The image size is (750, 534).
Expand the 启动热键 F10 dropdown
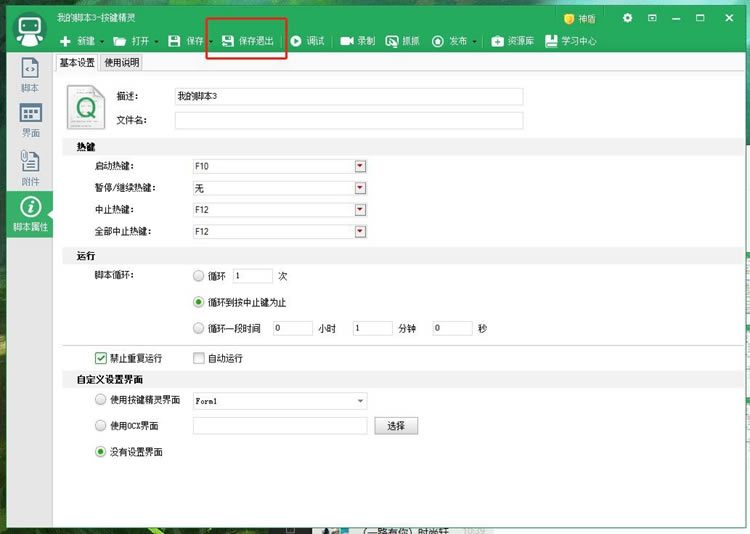tap(360, 166)
